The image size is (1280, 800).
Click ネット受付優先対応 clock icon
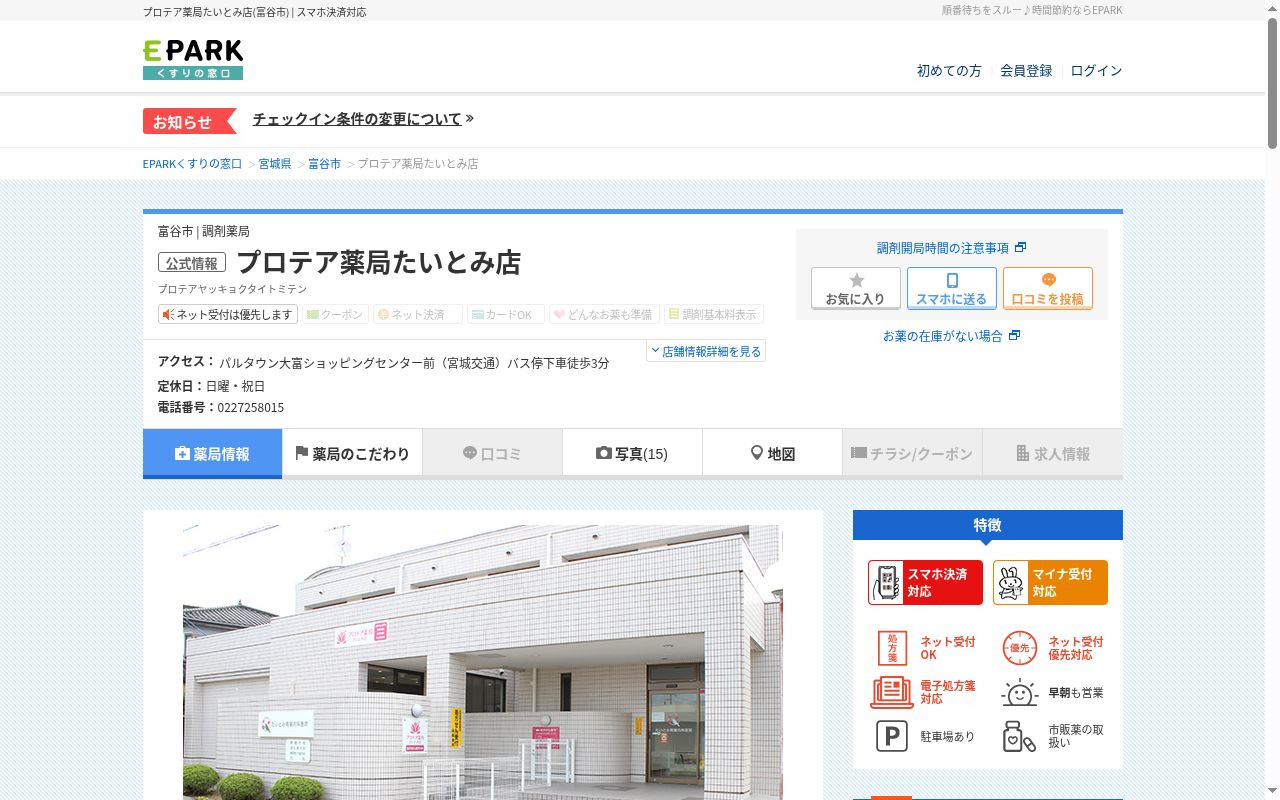pos(1019,648)
